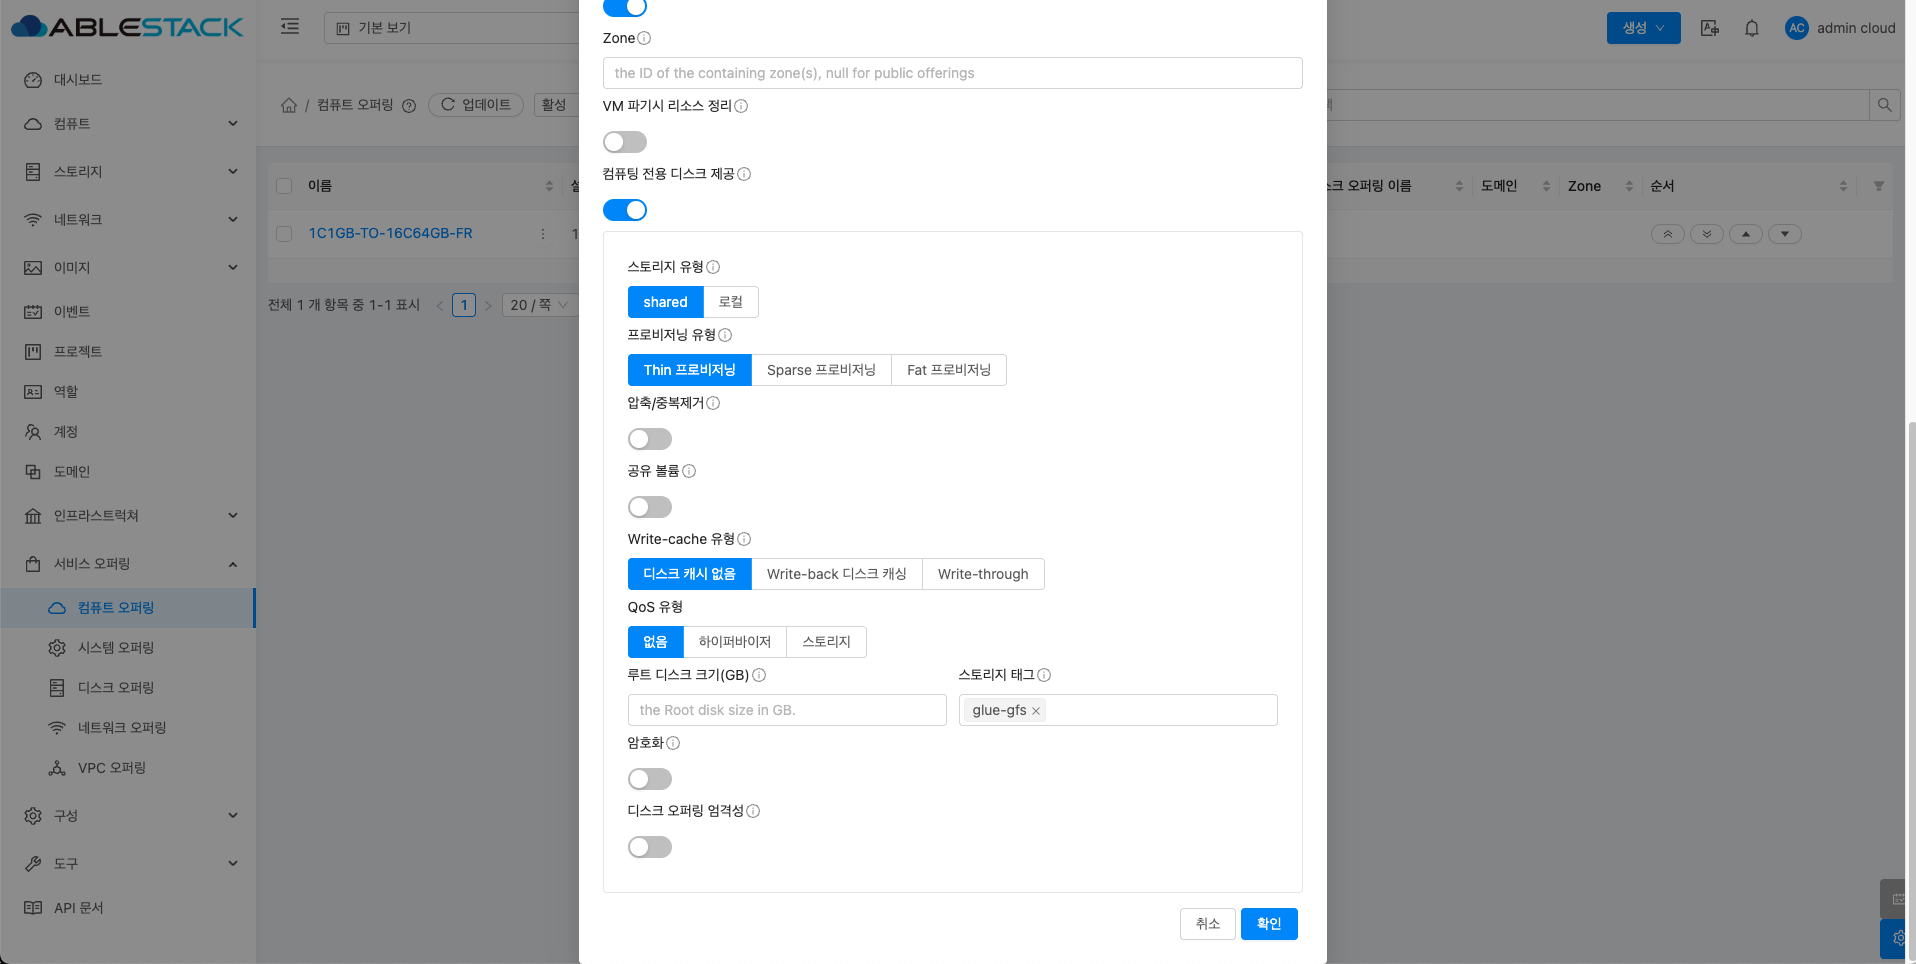Collapse 서비스 오퍼링 sidebar menu

[x=128, y=564]
